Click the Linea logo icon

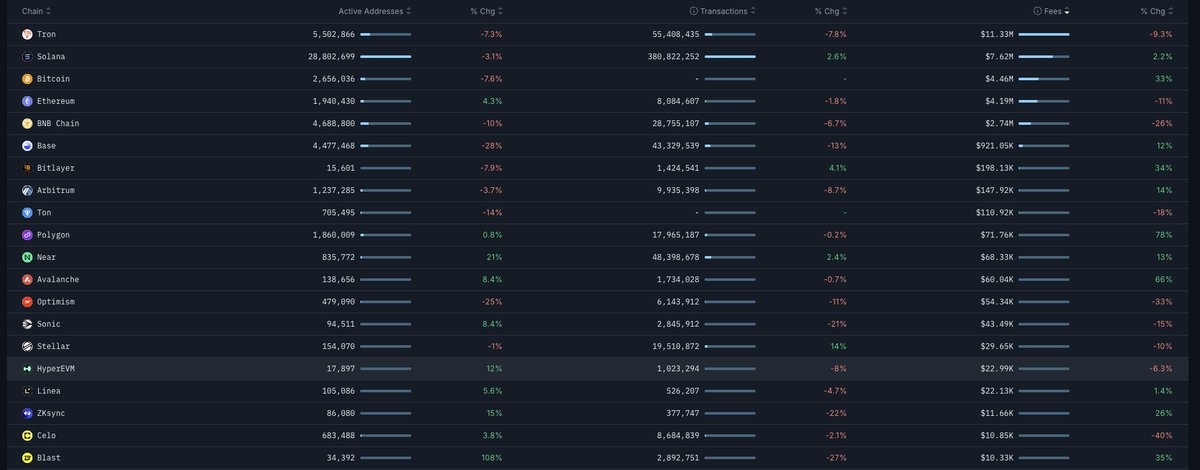27,391
